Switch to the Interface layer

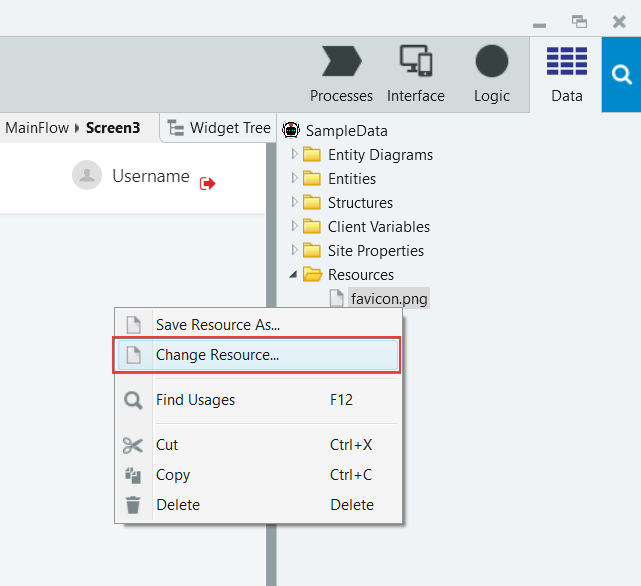click(x=416, y=74)
